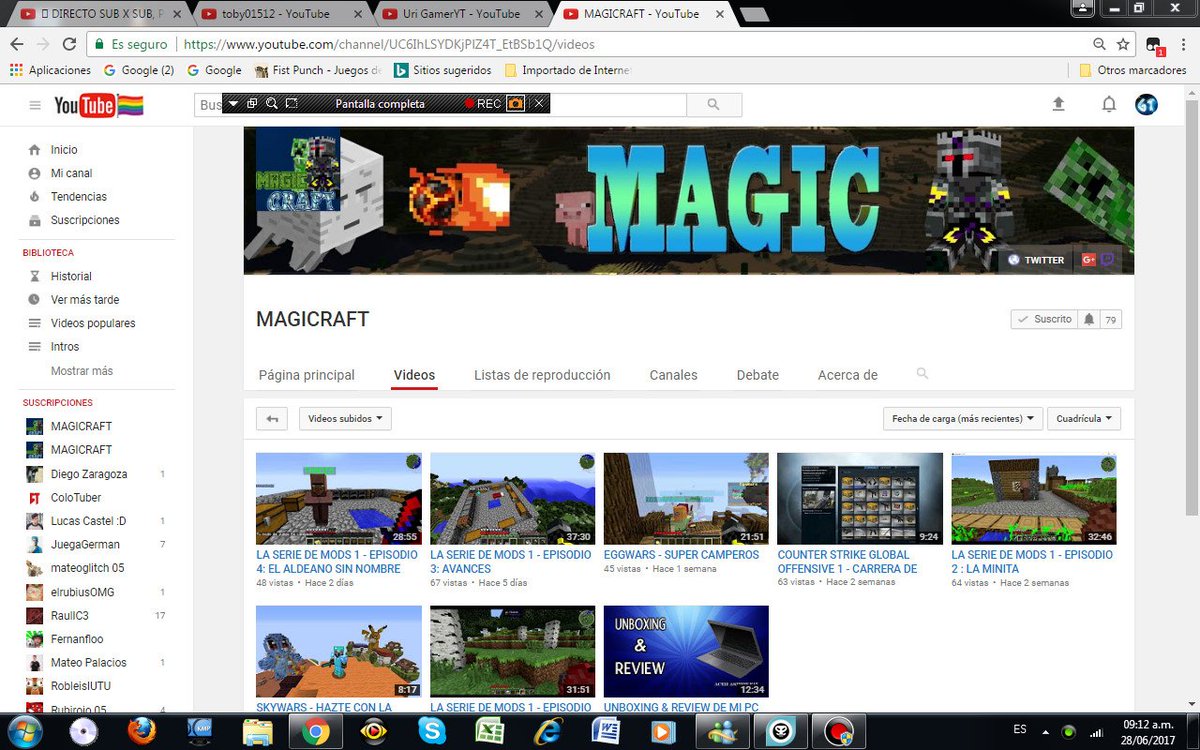Viewport: 1200px width, 750px height.
Task: Open video title EPISODIO 2 : LA MINITA
Action: tap(1031, 561)
